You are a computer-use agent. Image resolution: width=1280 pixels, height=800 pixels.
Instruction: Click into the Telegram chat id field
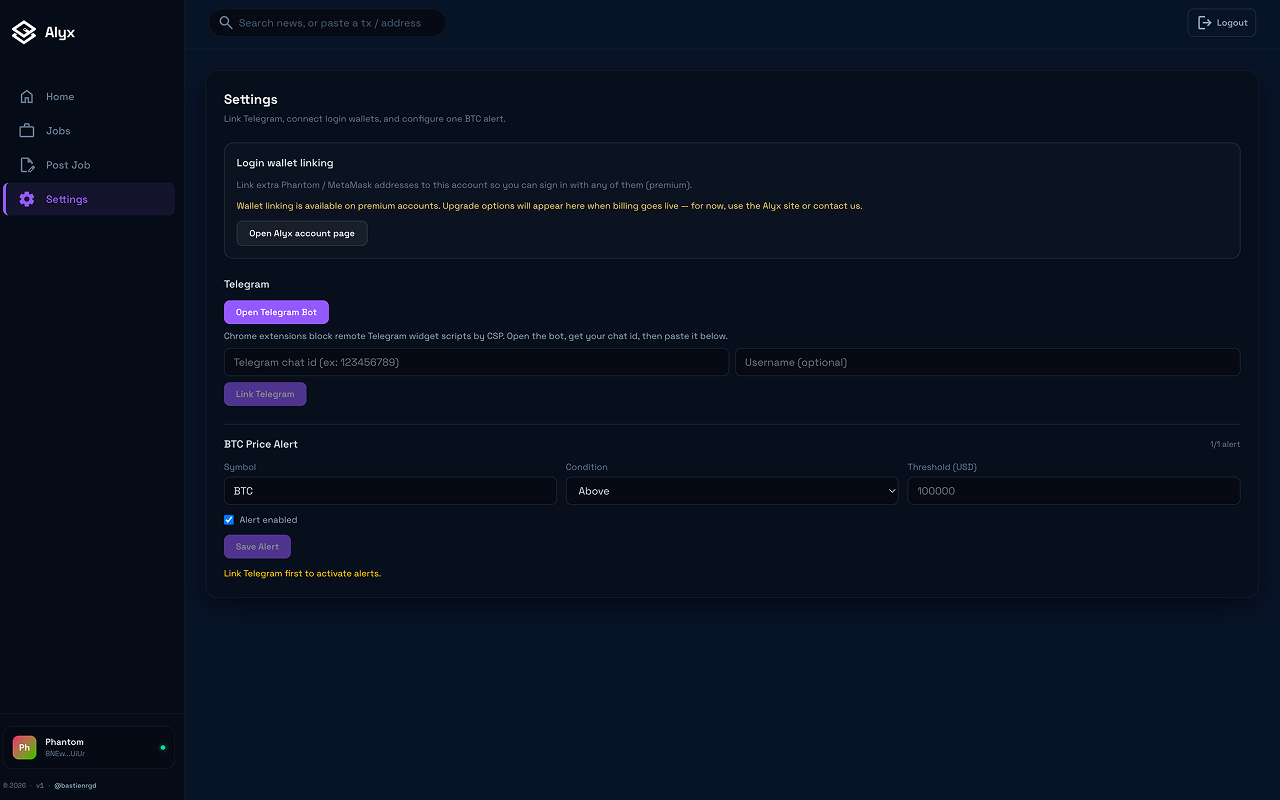click(x=476, y=362)
